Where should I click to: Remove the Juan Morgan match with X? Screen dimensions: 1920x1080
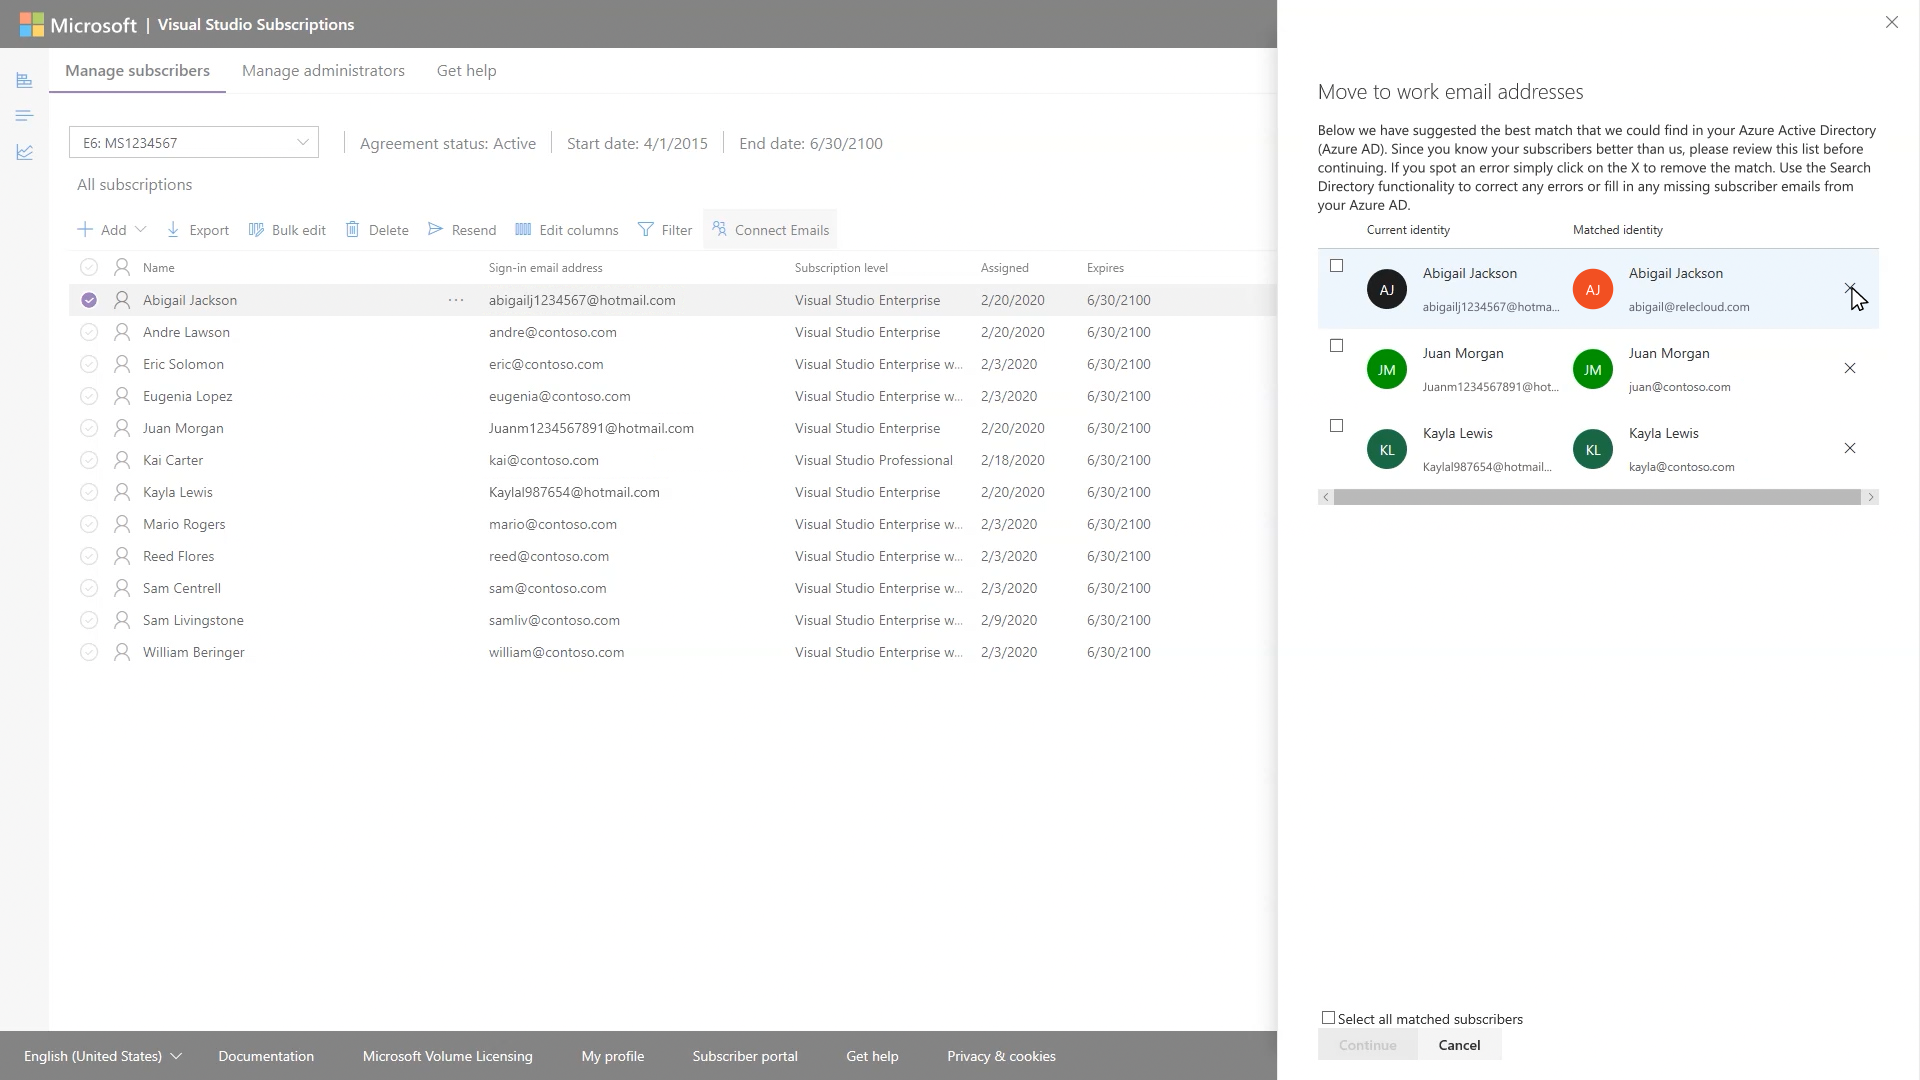pos(1850,368)
